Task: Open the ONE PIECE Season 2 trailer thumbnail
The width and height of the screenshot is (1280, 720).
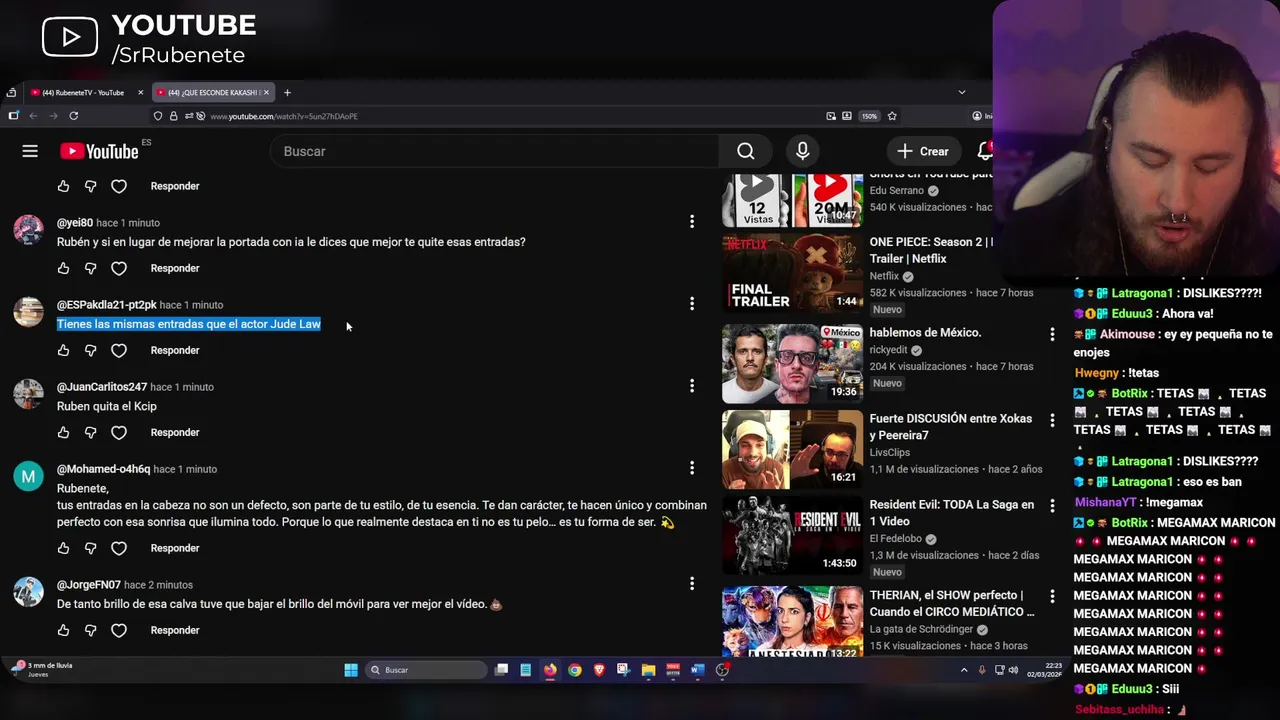Action: tap(792, 272)
